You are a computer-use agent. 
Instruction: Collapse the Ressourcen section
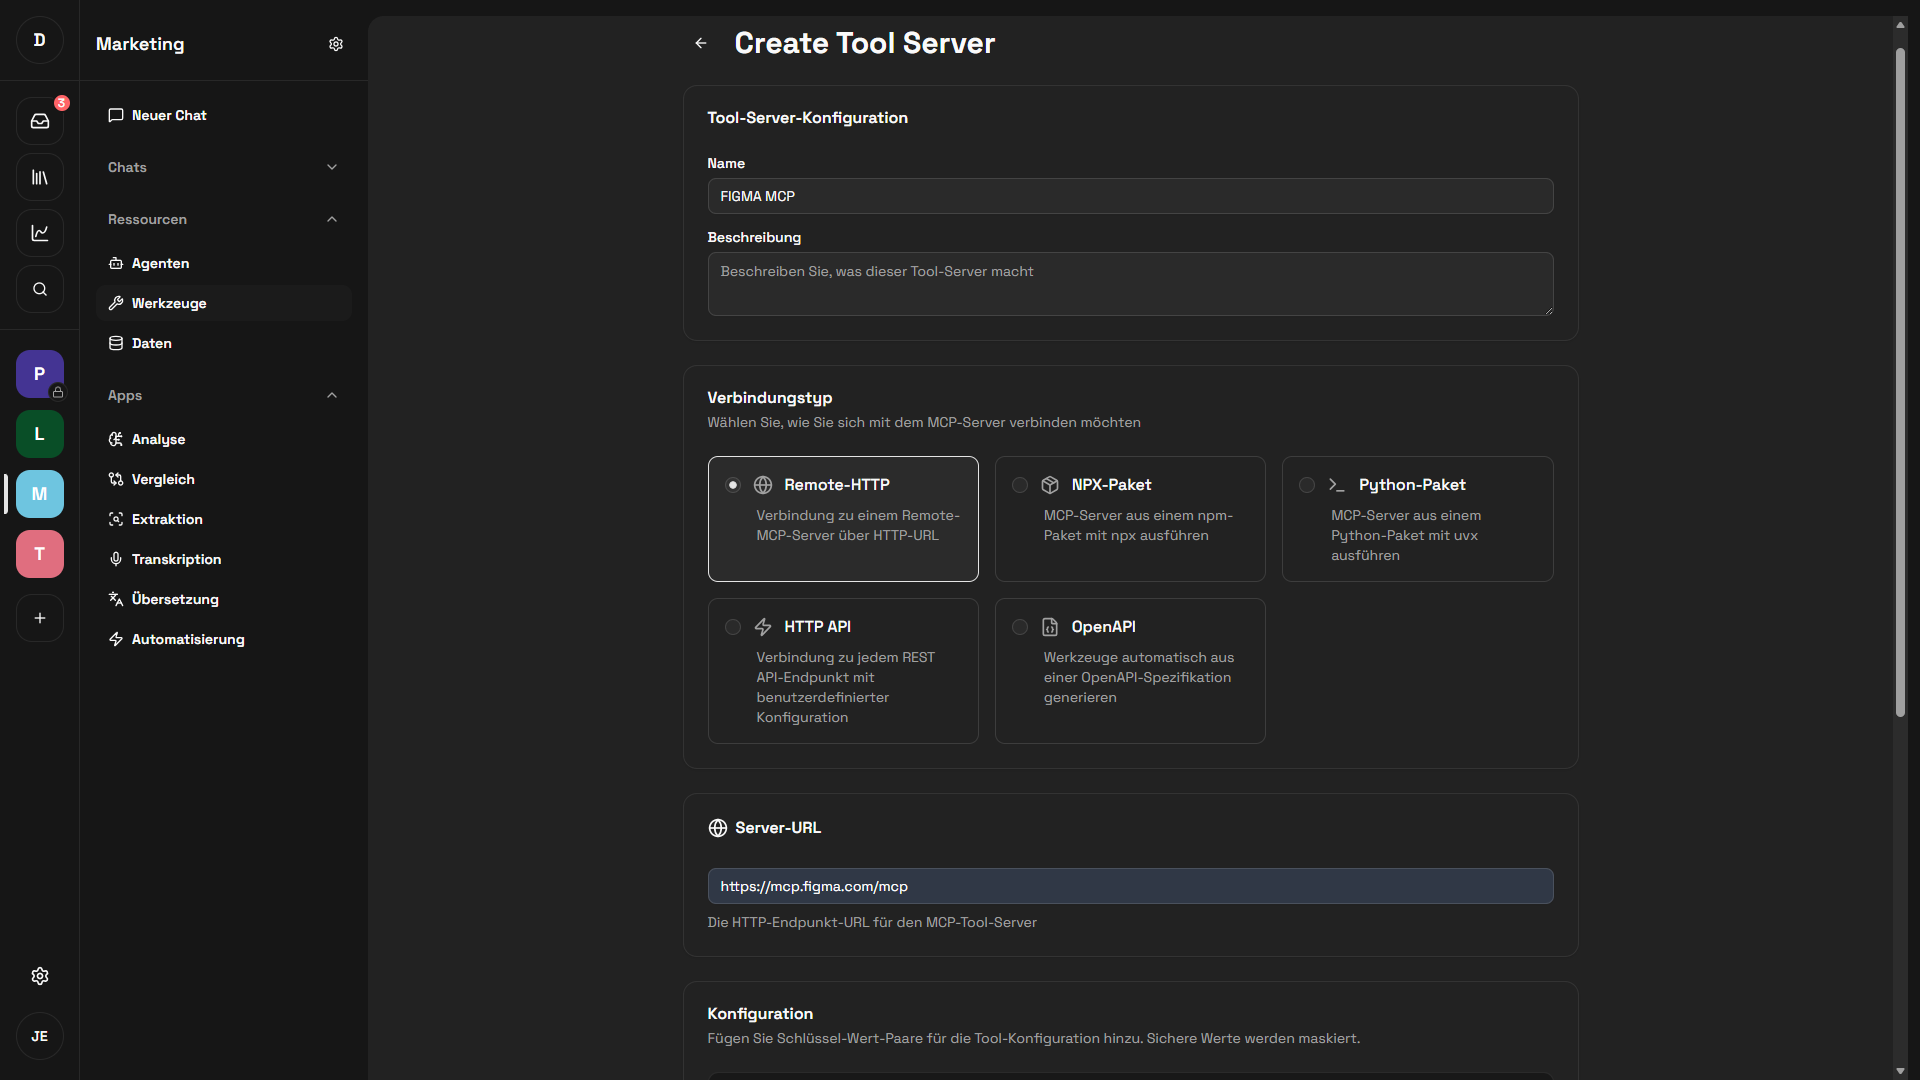(332, 219)
